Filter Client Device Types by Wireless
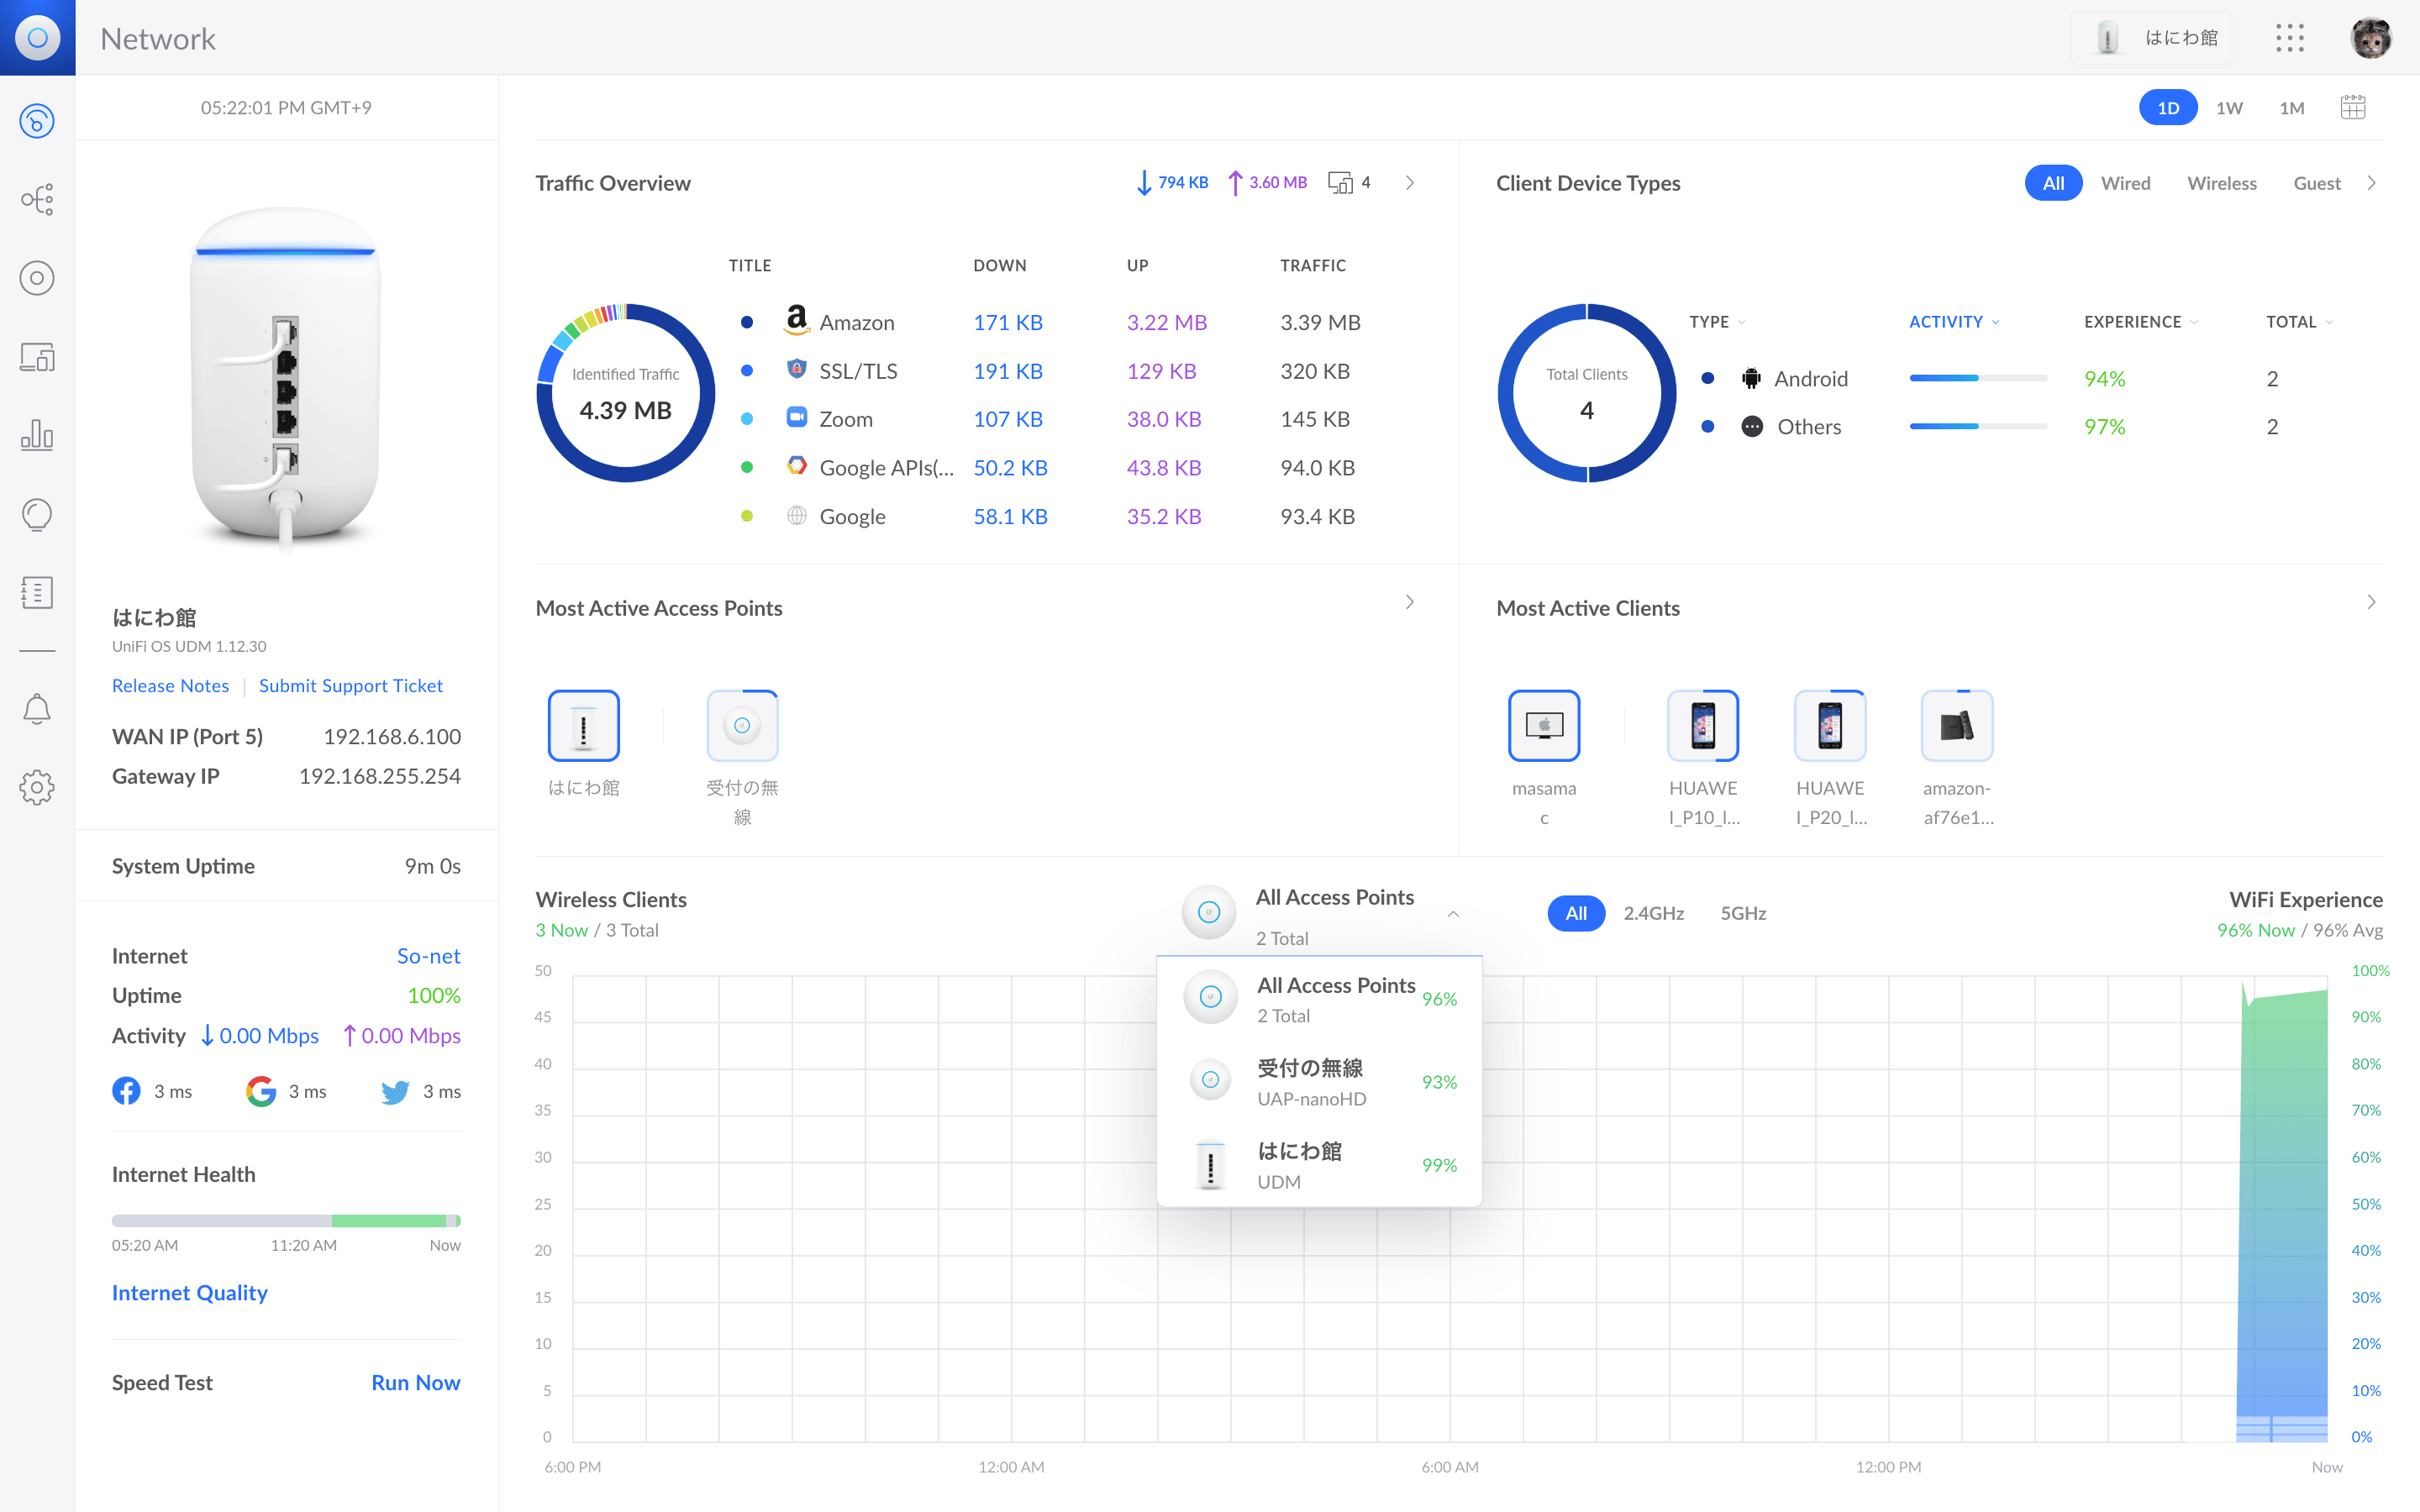 pos(2221,183)
